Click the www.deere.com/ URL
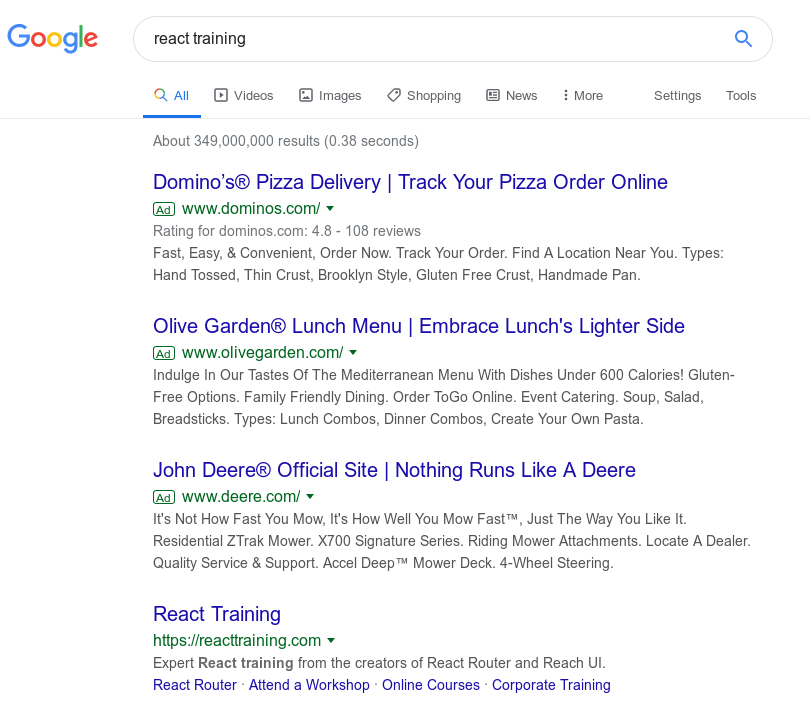This screenshot has width=810, height=714. [x=241, y=497]
